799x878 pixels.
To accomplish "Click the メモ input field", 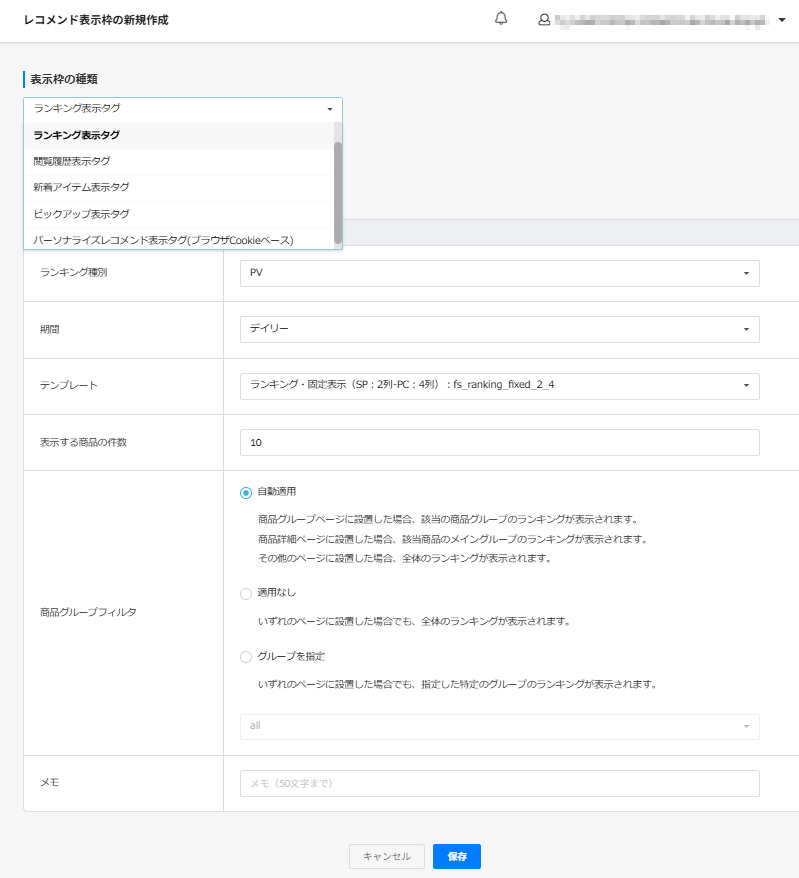I will [499, 783].
